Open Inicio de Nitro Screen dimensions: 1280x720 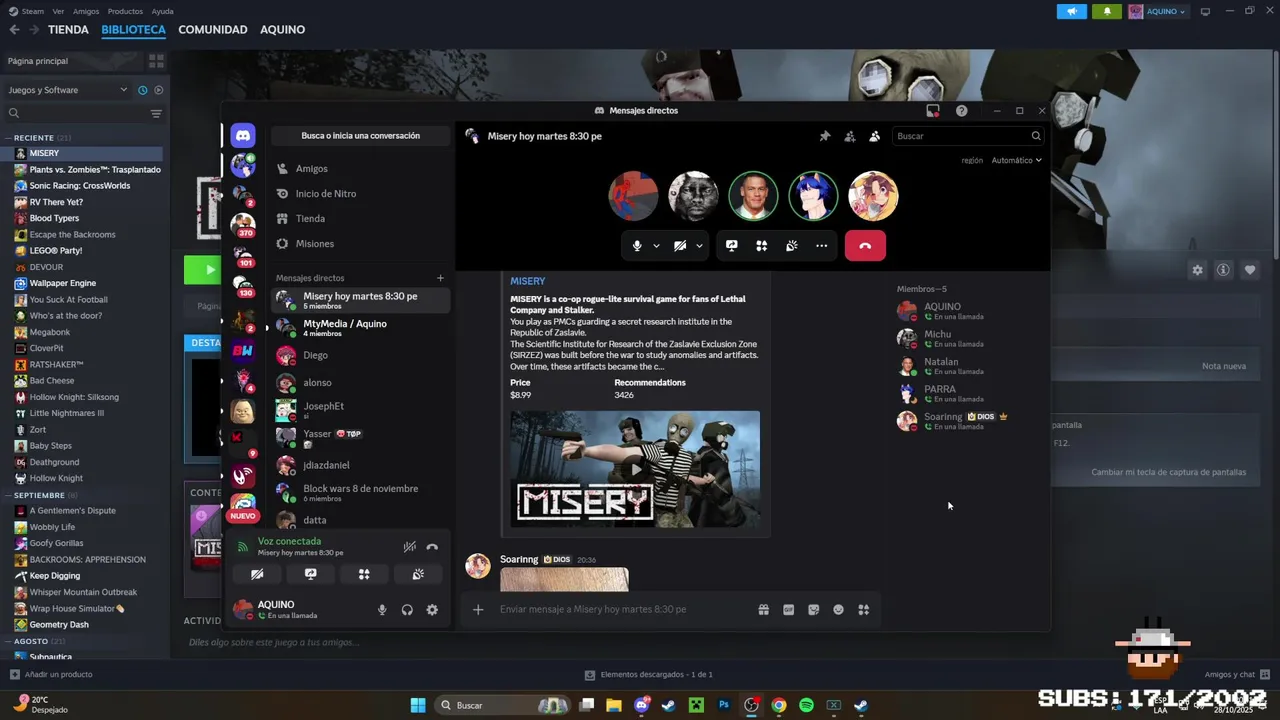coord(360,194)
